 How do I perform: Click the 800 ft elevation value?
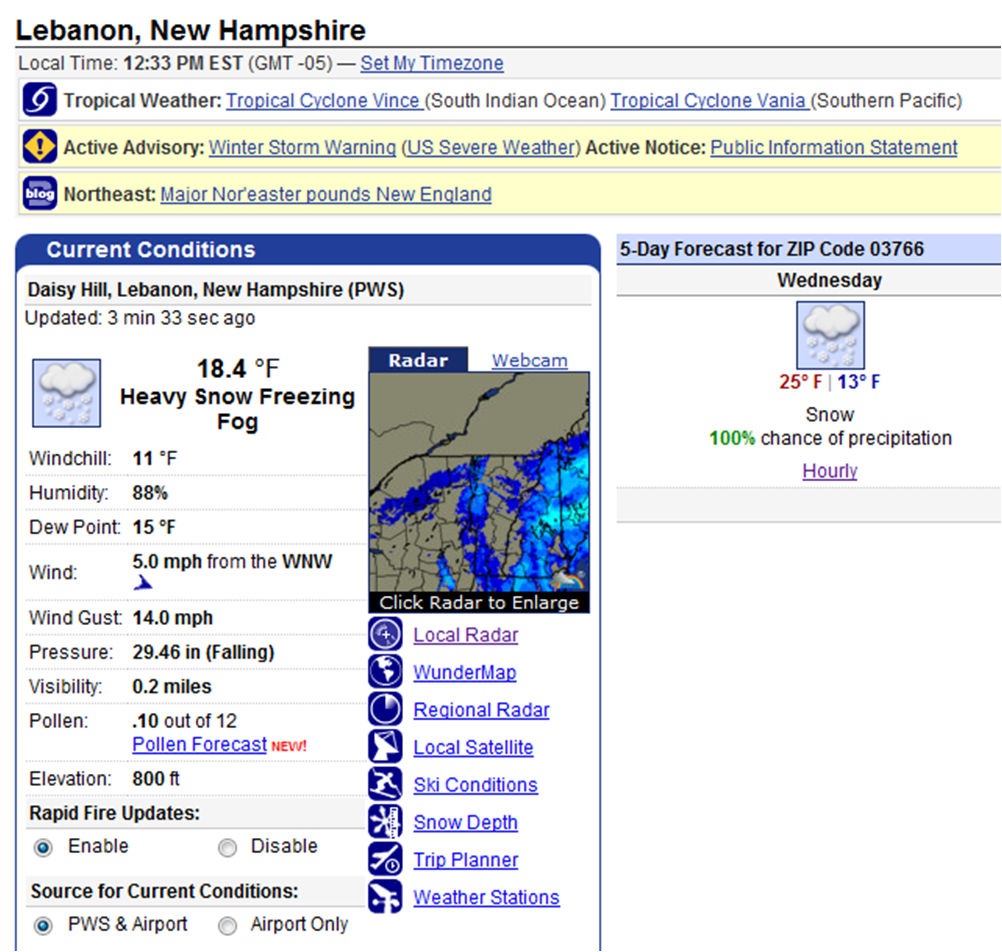click(156, 779)
